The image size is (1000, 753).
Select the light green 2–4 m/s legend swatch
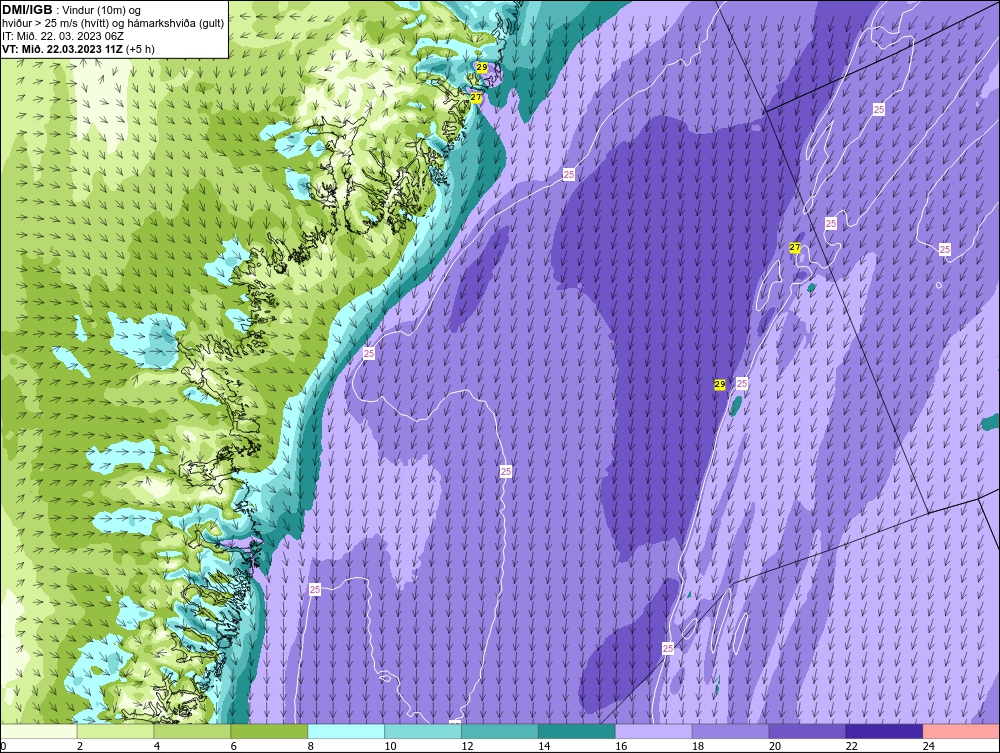click(115, 731)
